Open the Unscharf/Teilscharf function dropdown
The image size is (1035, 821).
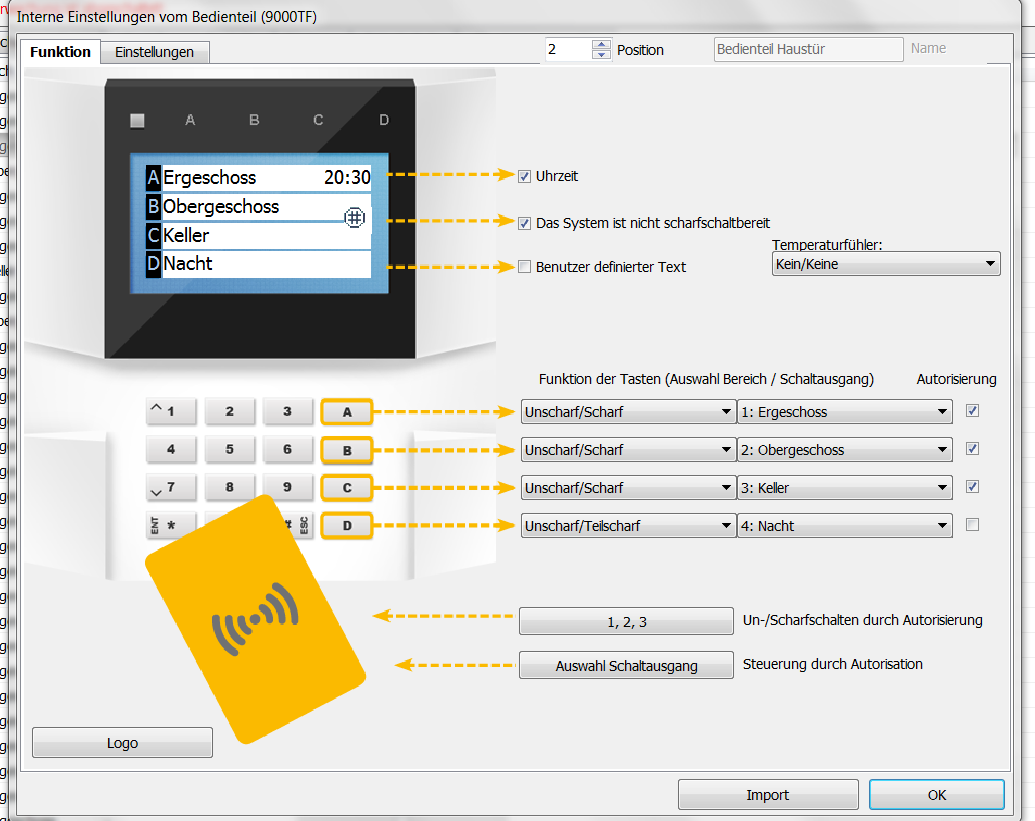point(628,526)
